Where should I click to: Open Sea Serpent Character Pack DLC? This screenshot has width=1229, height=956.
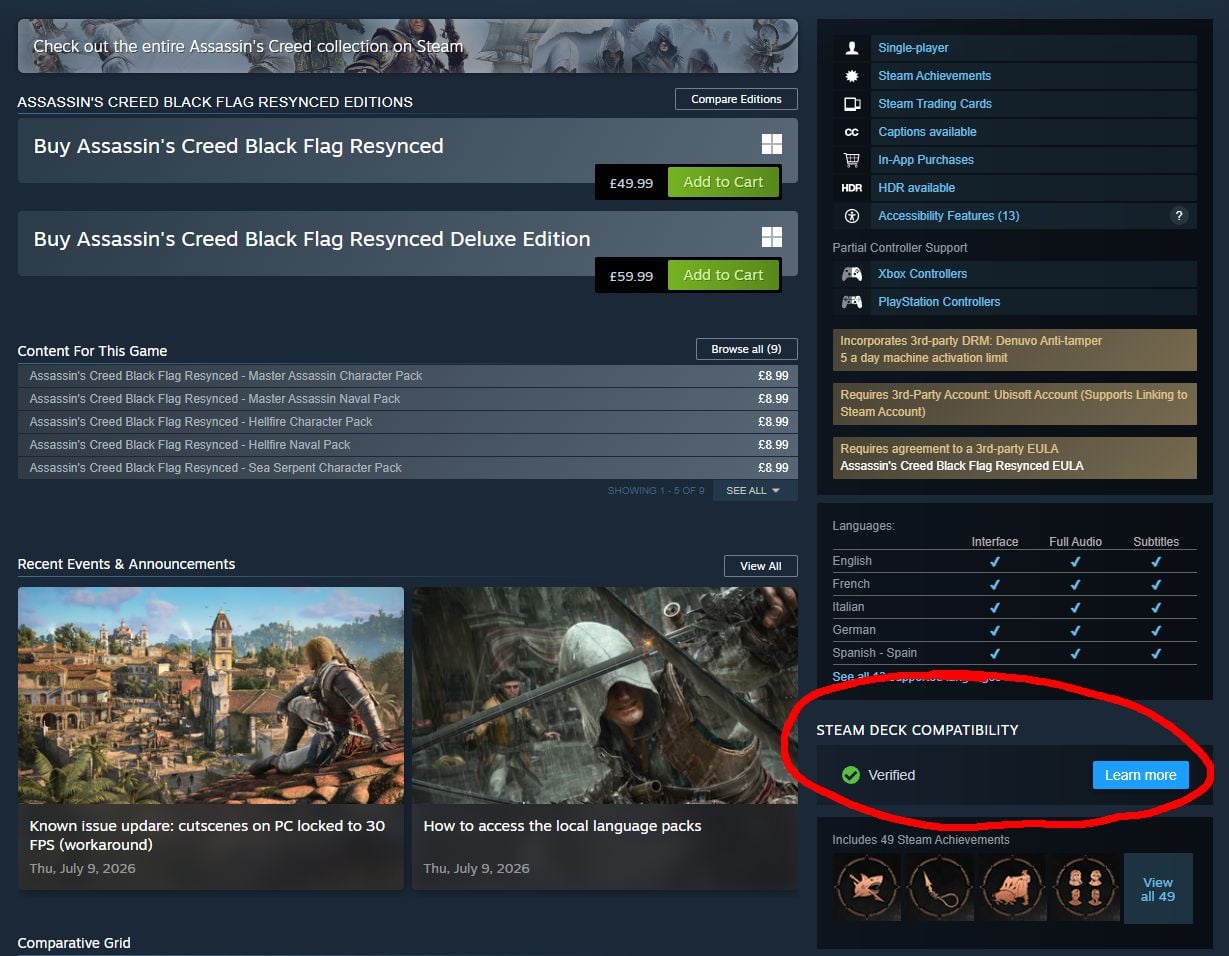point(408,468)
